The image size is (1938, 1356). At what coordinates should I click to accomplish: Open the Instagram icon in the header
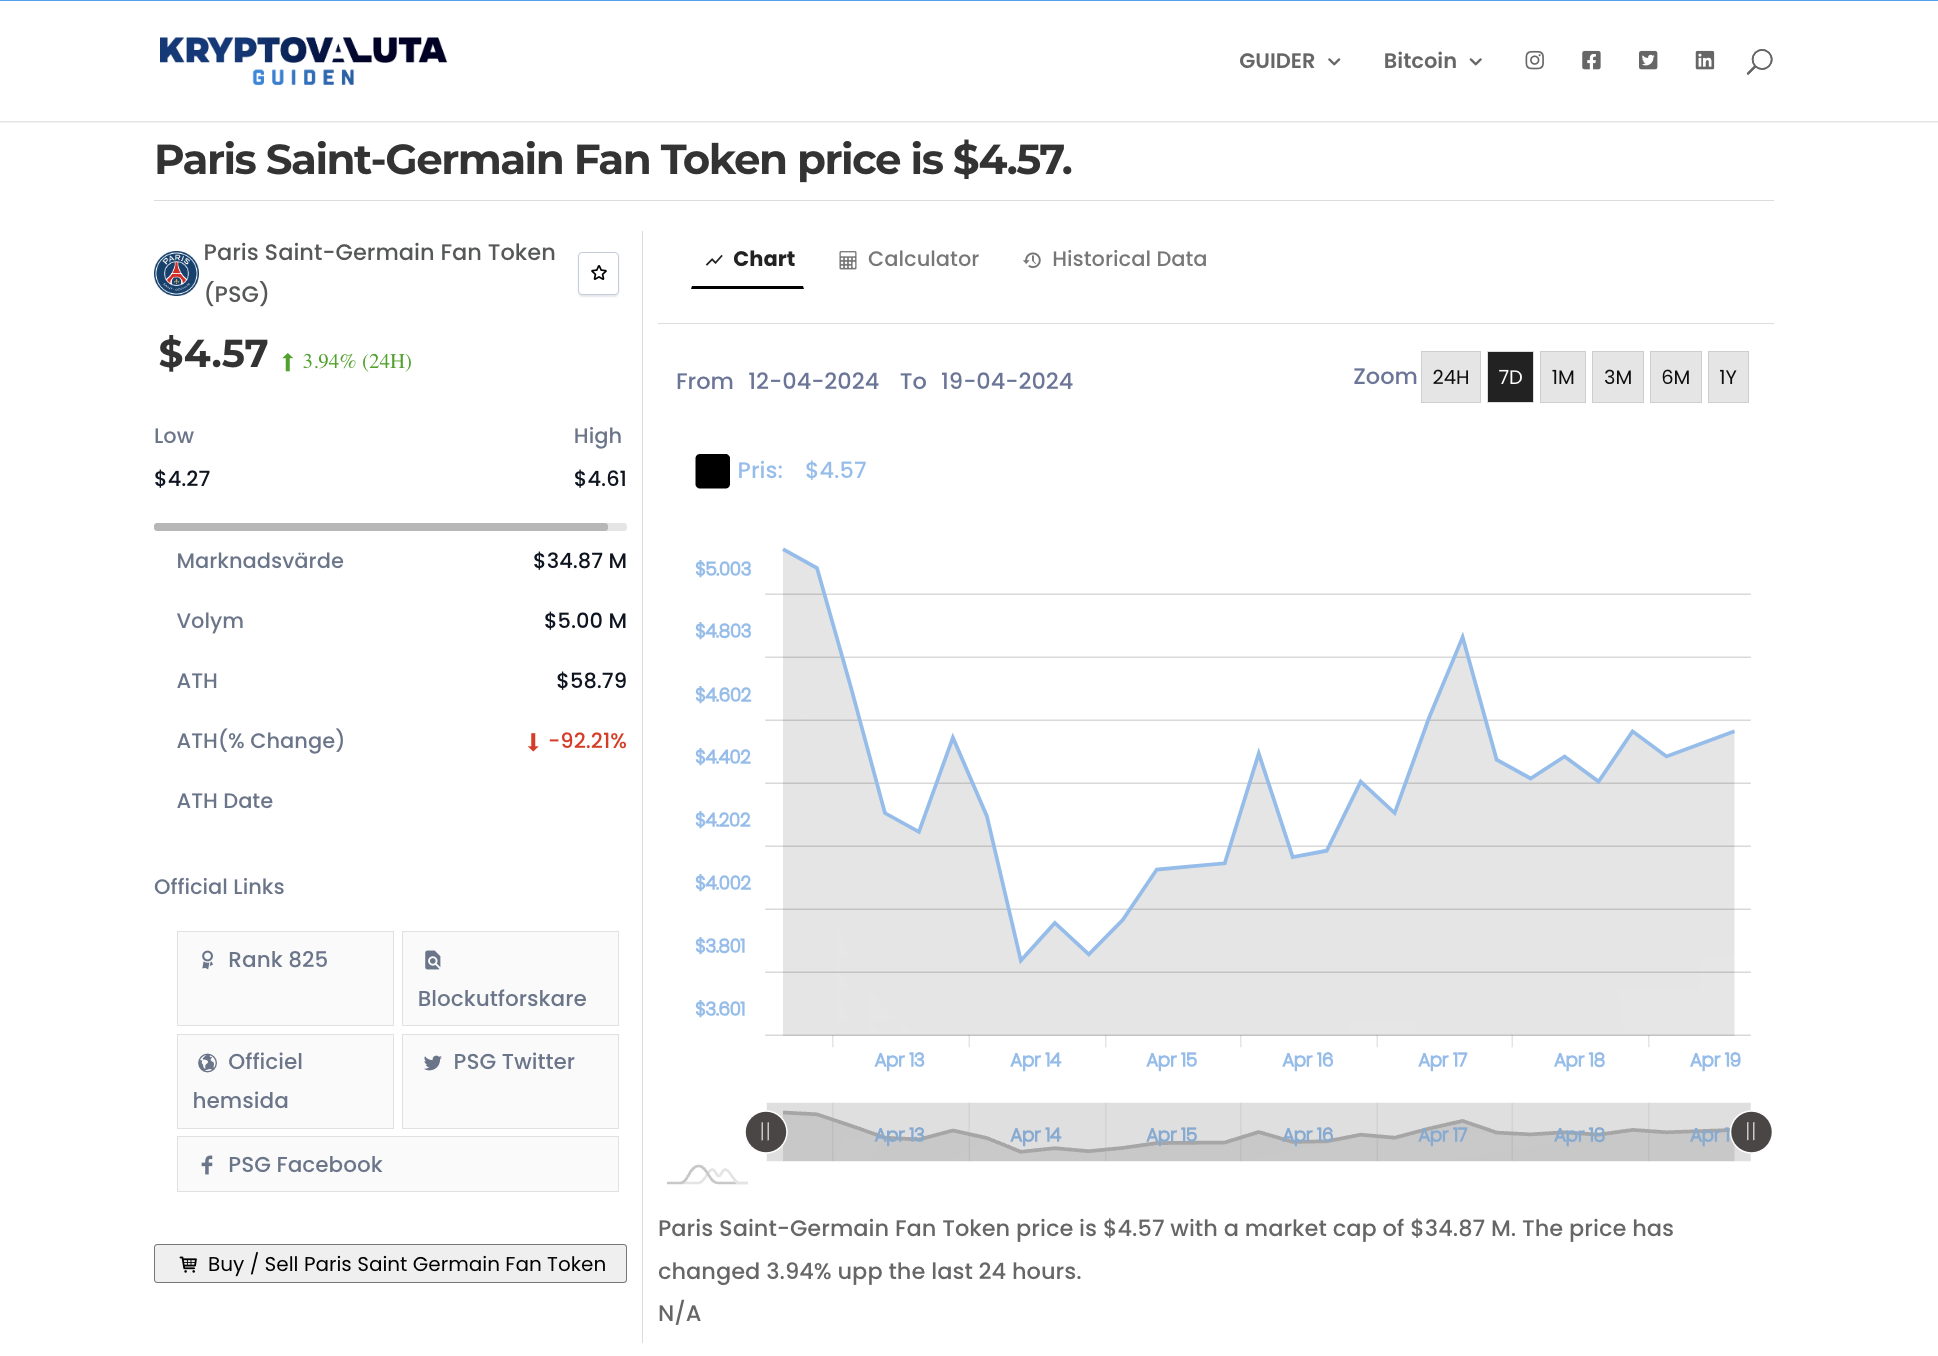coord(1534,61)
